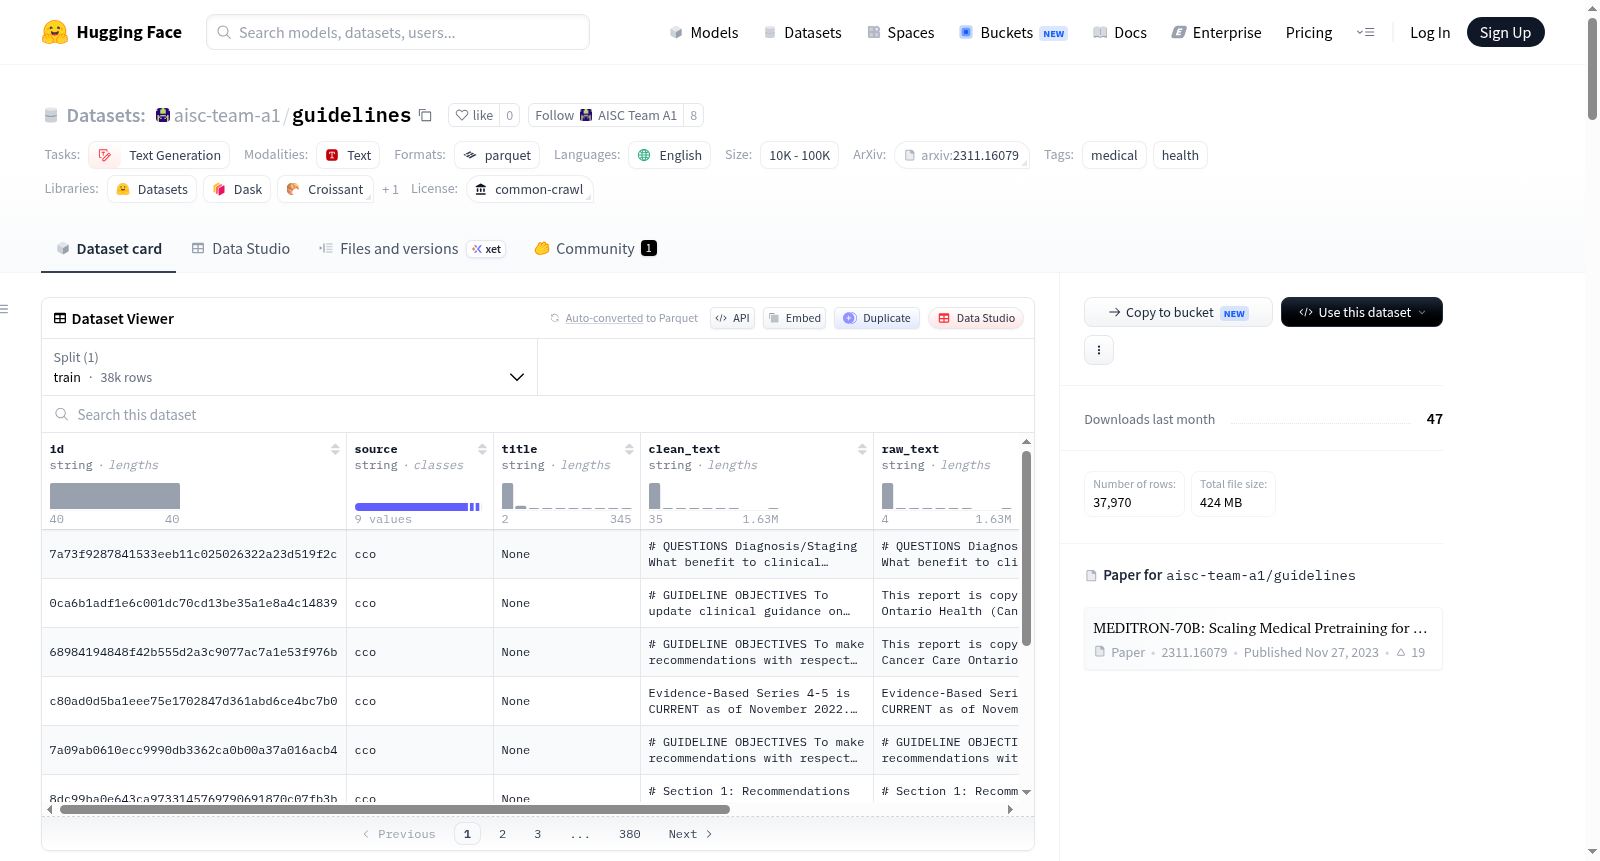This screenshot has height=861, width=1600.
Task: Select the Datasets library tag
Action: 152,189
